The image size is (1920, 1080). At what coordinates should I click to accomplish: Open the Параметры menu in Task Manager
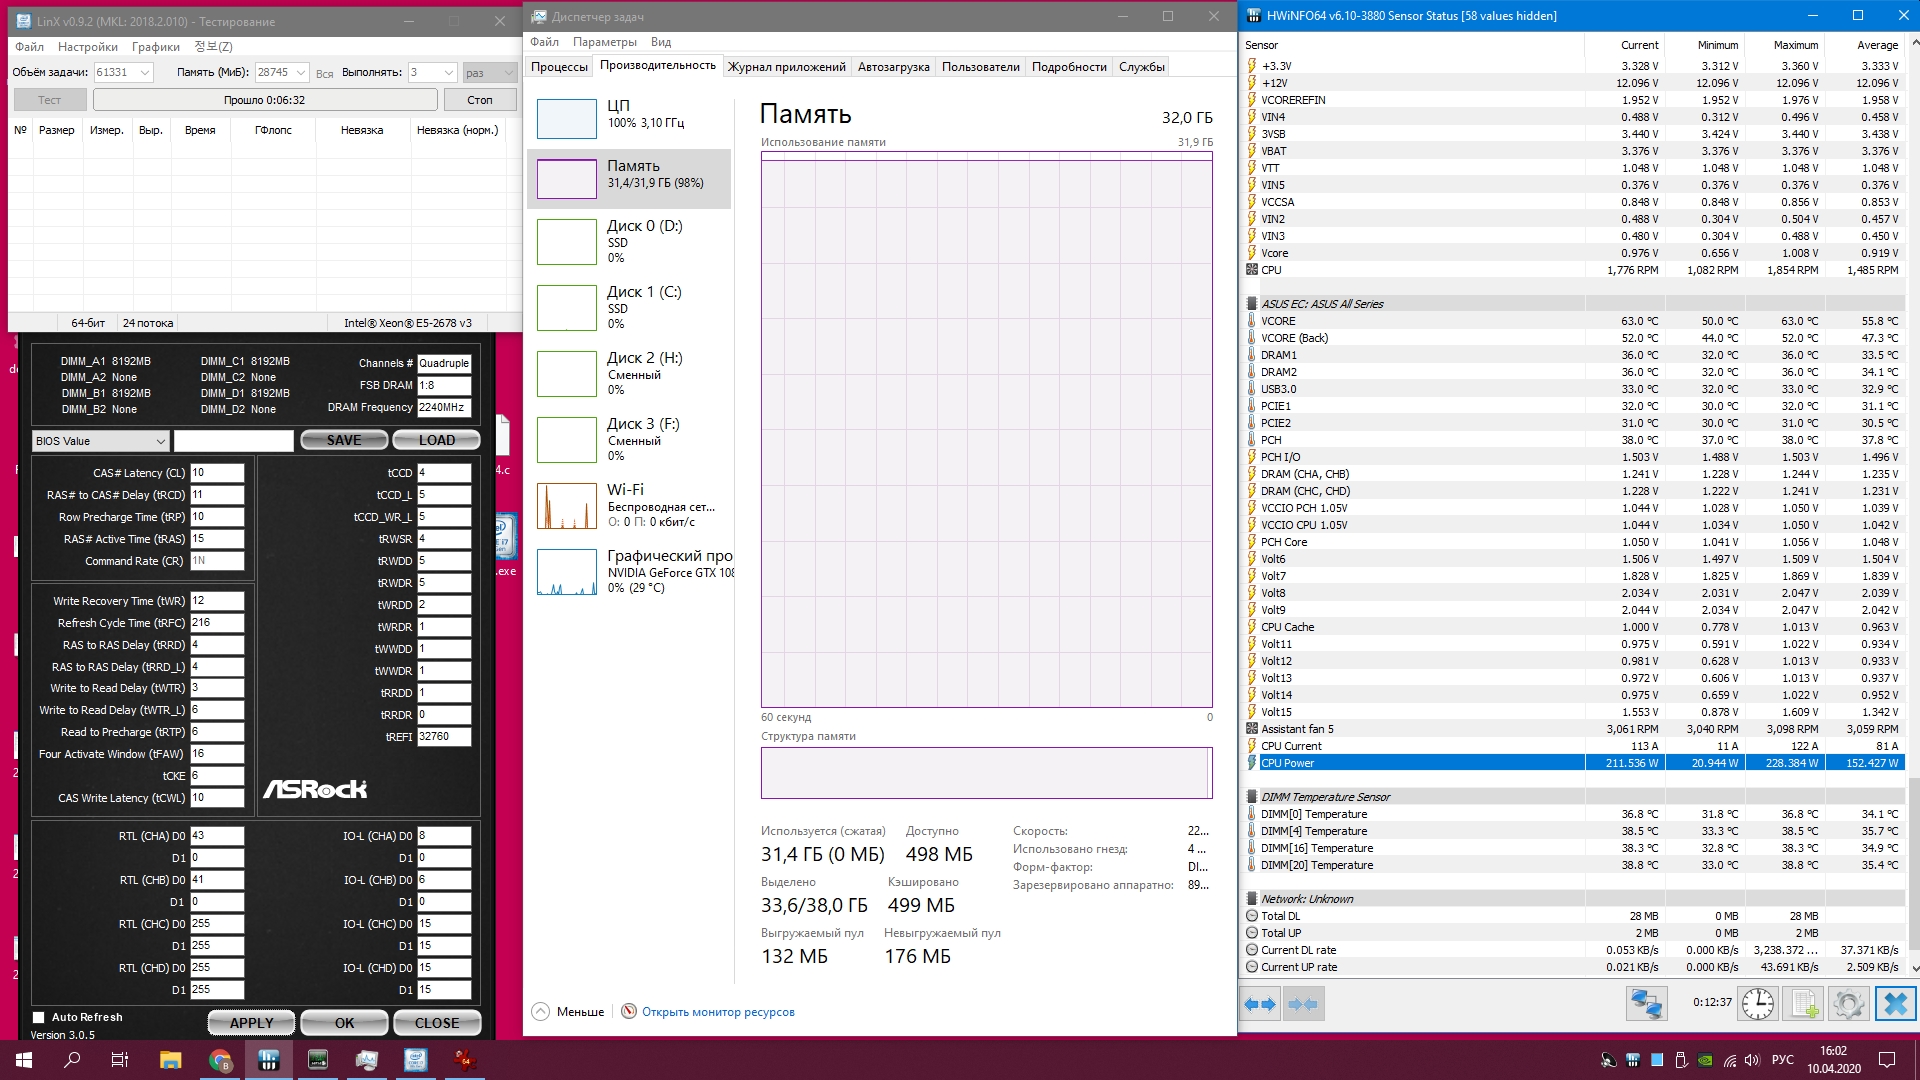click(x=604, y=42)
